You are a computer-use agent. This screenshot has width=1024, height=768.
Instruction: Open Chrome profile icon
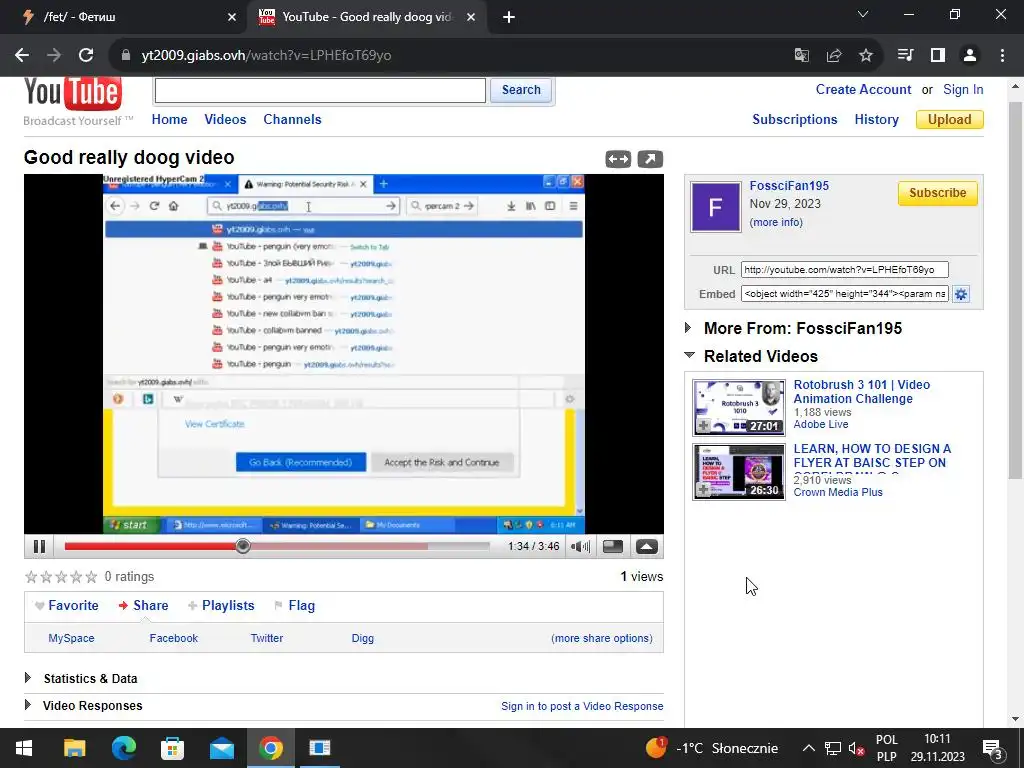tap(970, 56)
